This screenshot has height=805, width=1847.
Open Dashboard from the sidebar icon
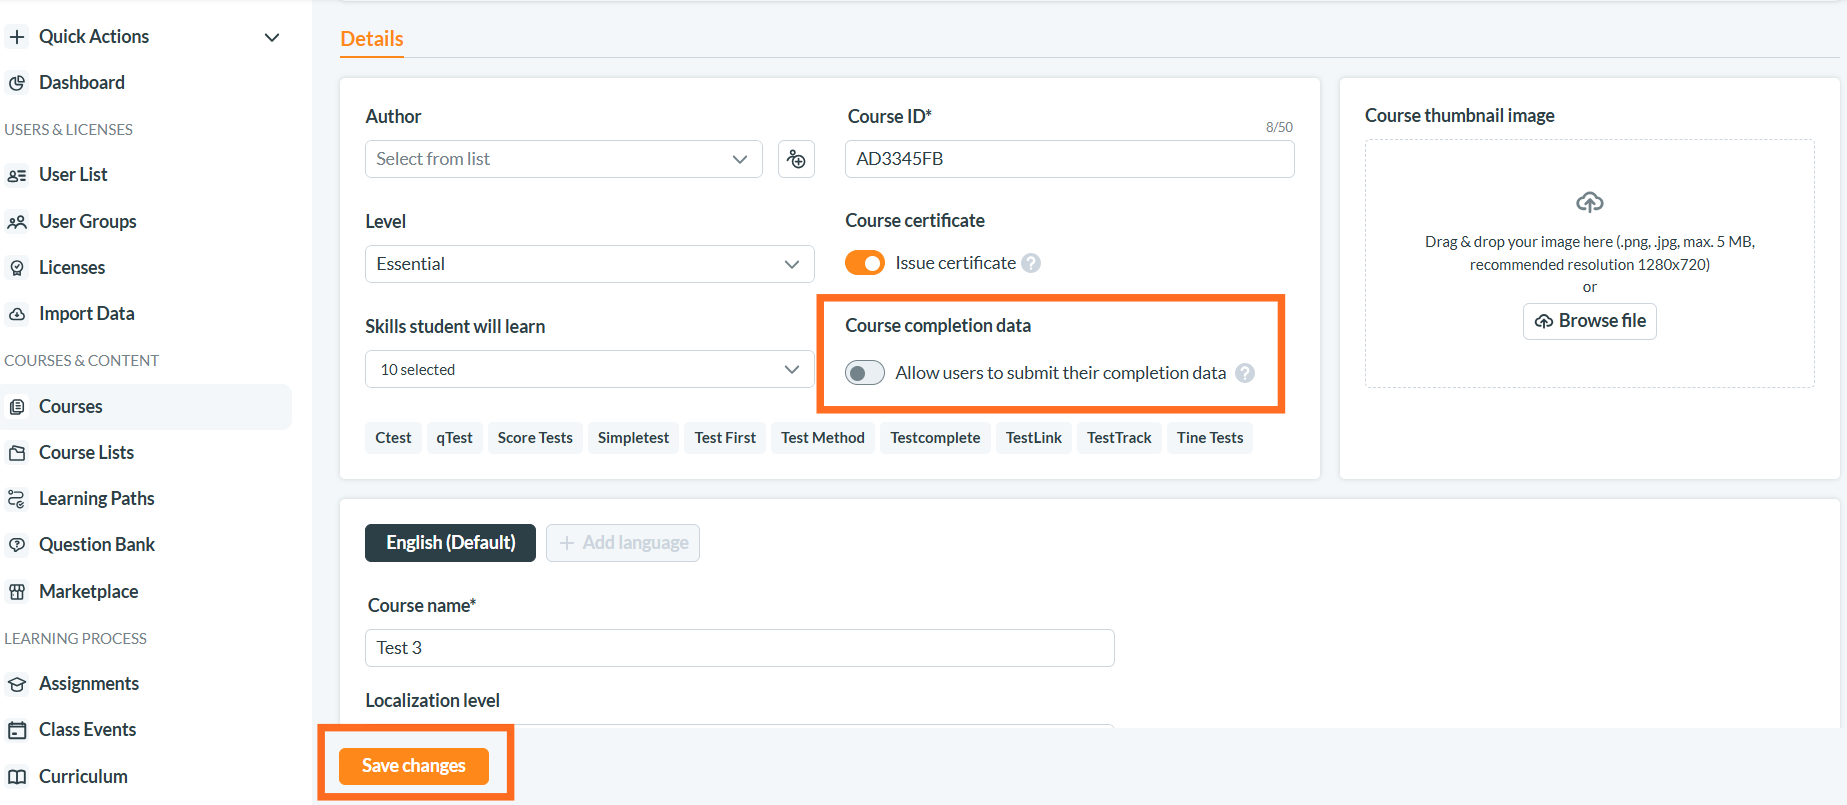pyautogui.click(x=17, y=83)
